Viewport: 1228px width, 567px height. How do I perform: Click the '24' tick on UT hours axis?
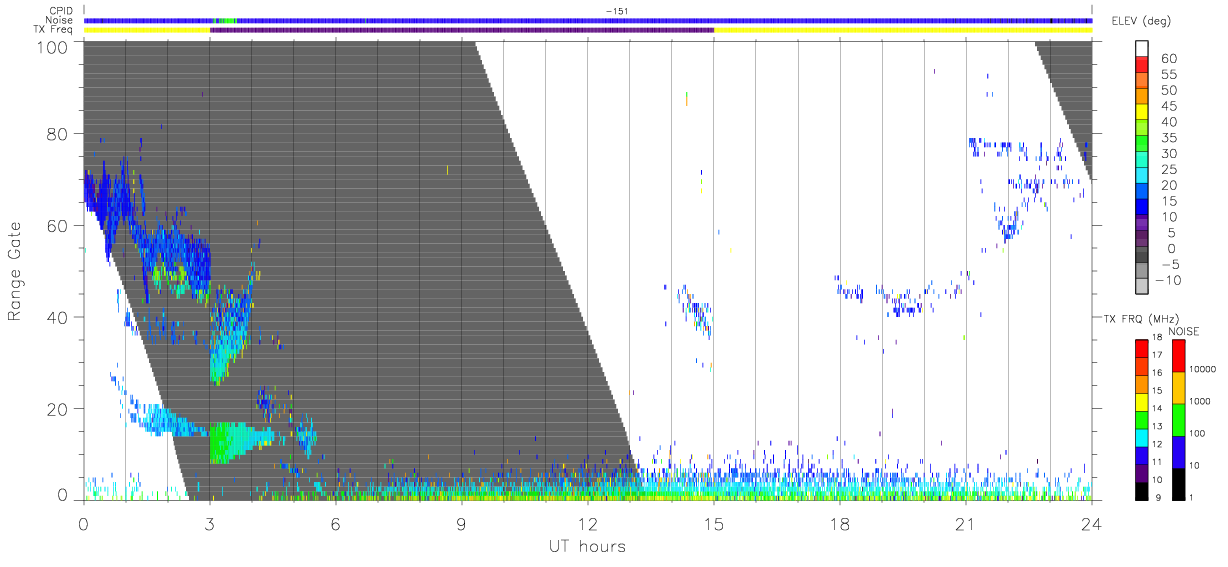(1092, 523)
